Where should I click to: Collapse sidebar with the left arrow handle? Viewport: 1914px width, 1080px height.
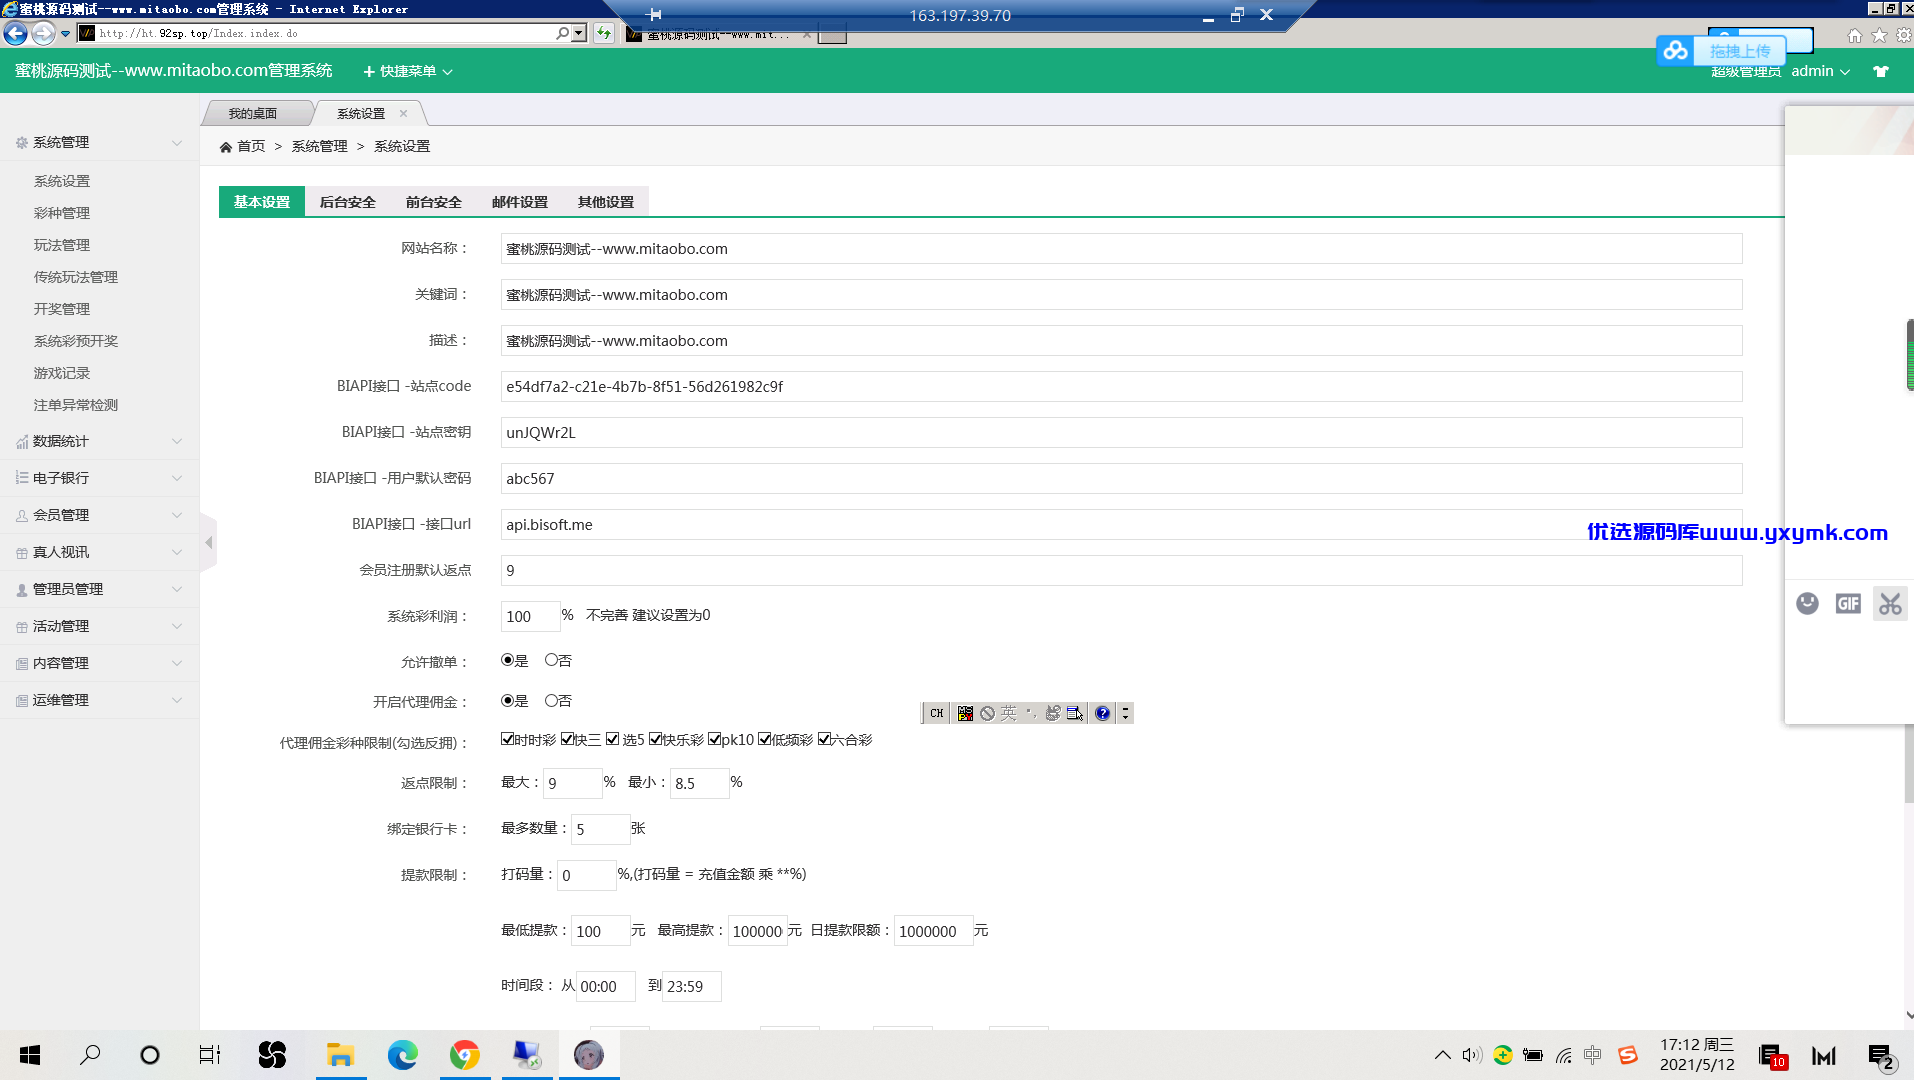pyautogui.click(x=209, y=542)
